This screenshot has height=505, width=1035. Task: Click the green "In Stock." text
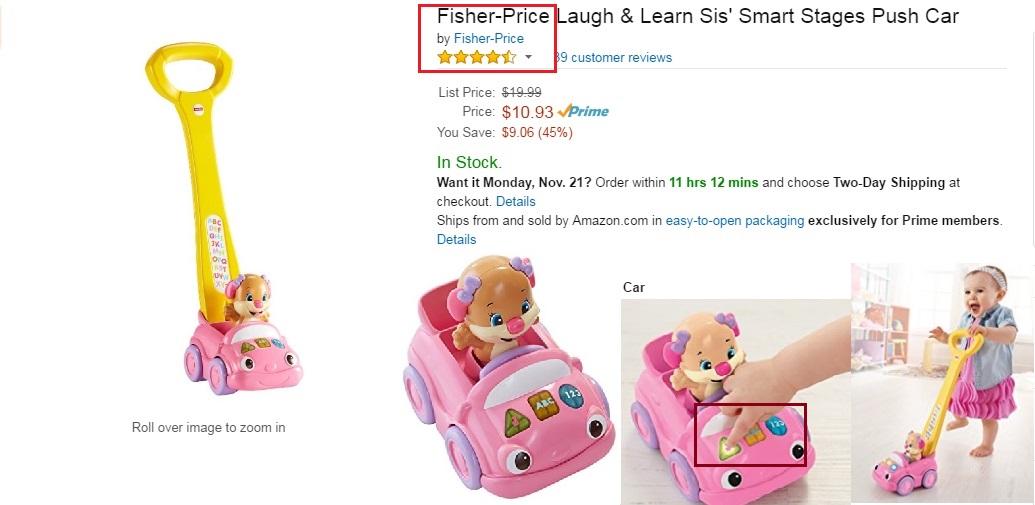pyautogui.click(x=469, y=162)
